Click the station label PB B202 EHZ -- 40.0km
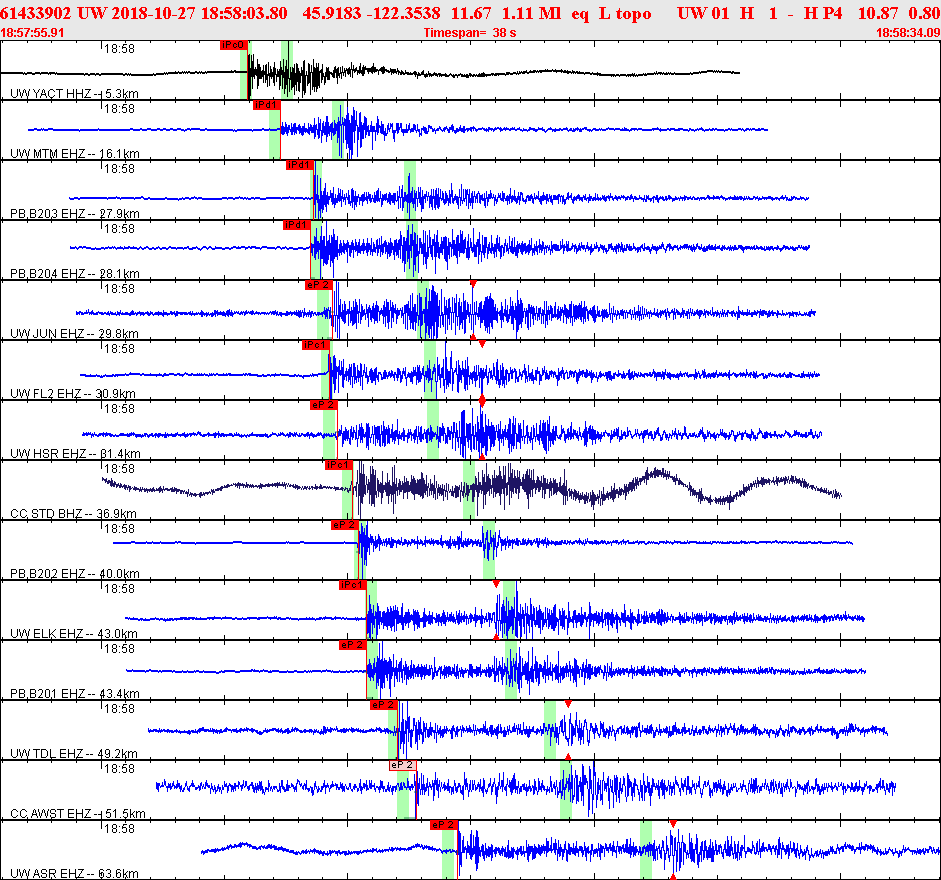 75,574
